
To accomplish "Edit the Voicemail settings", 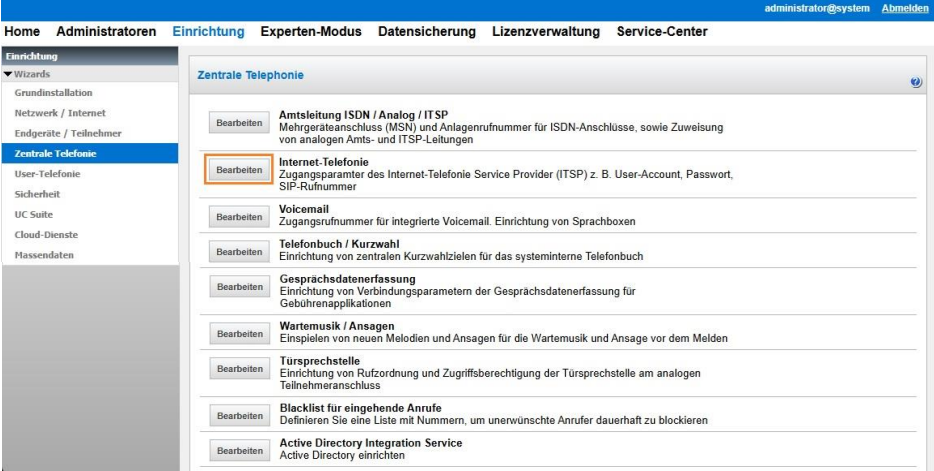I will point(239,216).
